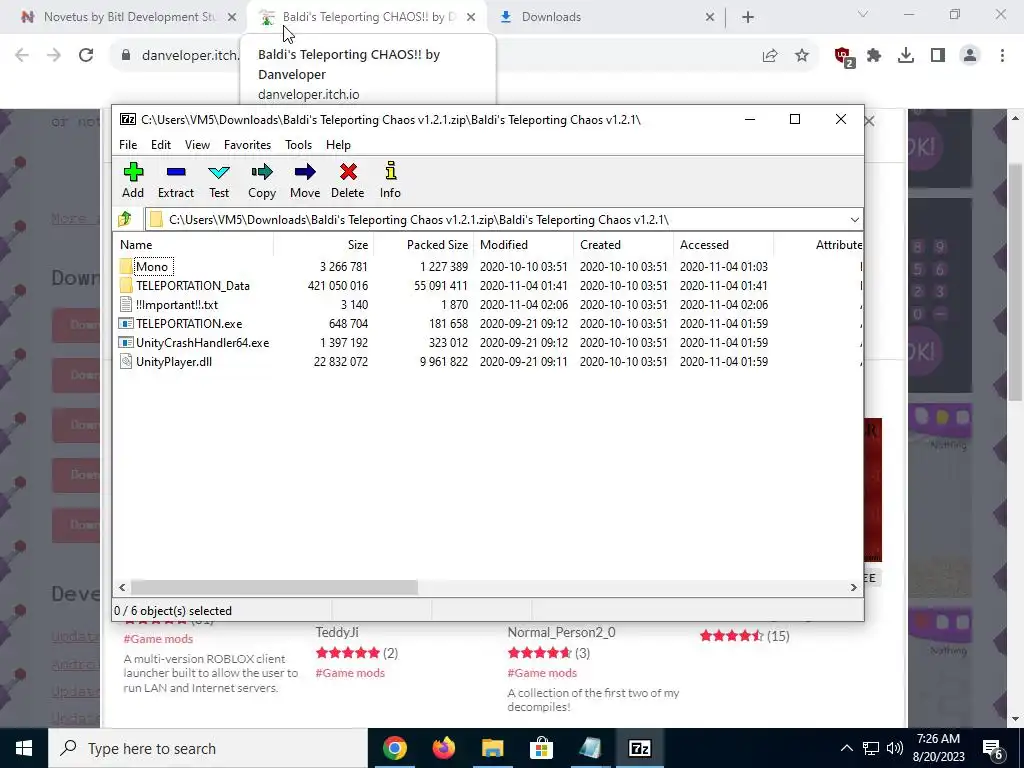Viewport: 1024px width, 768px height.
Task: Open the Chrome profile avatar
Action: coord(970,56)
